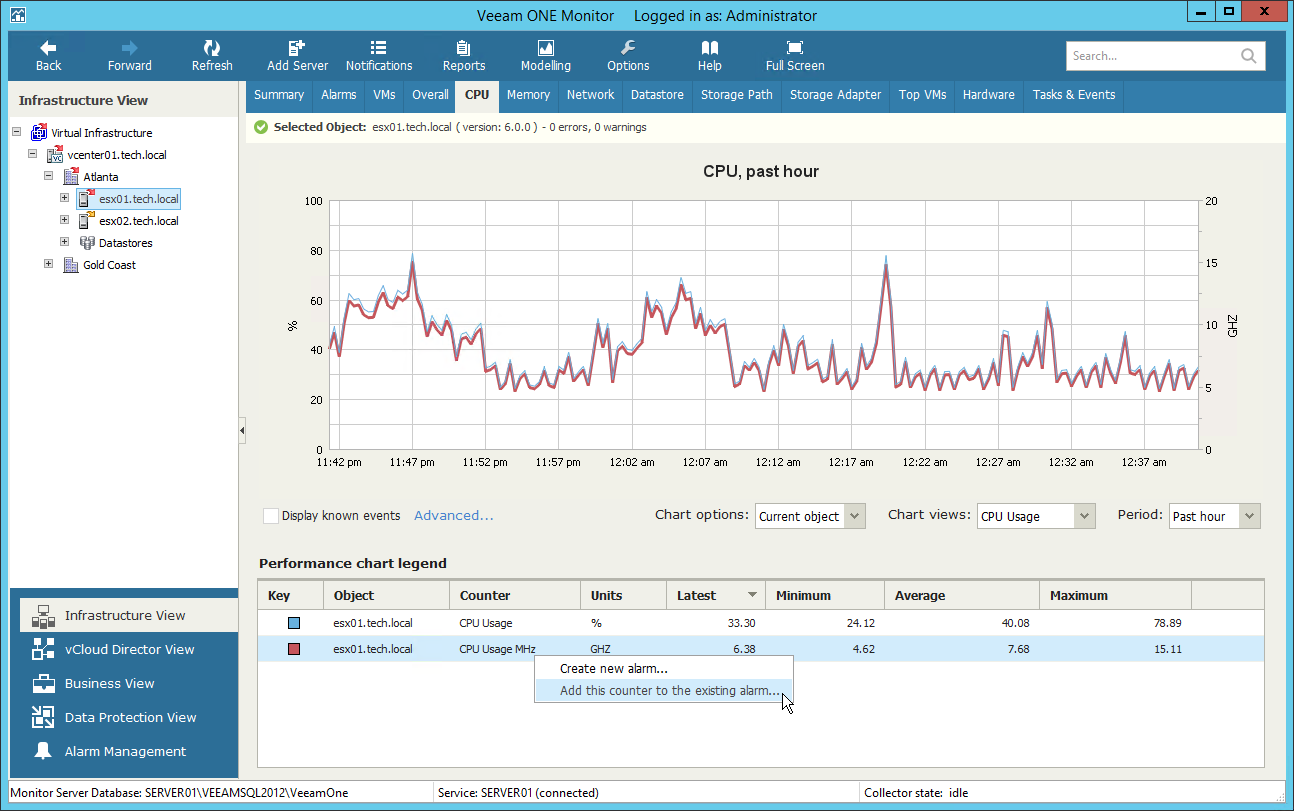Open the Chart views dropdown
The image size is (1294, 811).
(x=1037, y=516)
